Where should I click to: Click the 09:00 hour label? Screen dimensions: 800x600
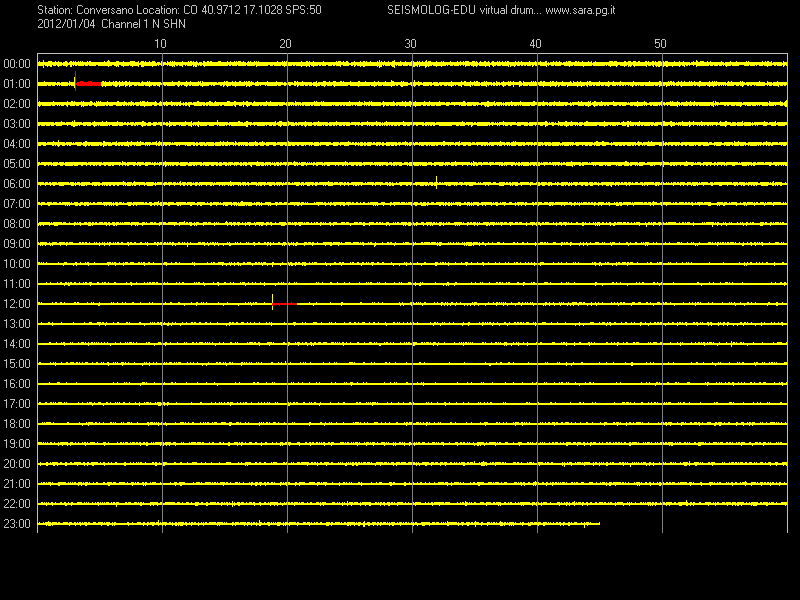click(17, 244)
